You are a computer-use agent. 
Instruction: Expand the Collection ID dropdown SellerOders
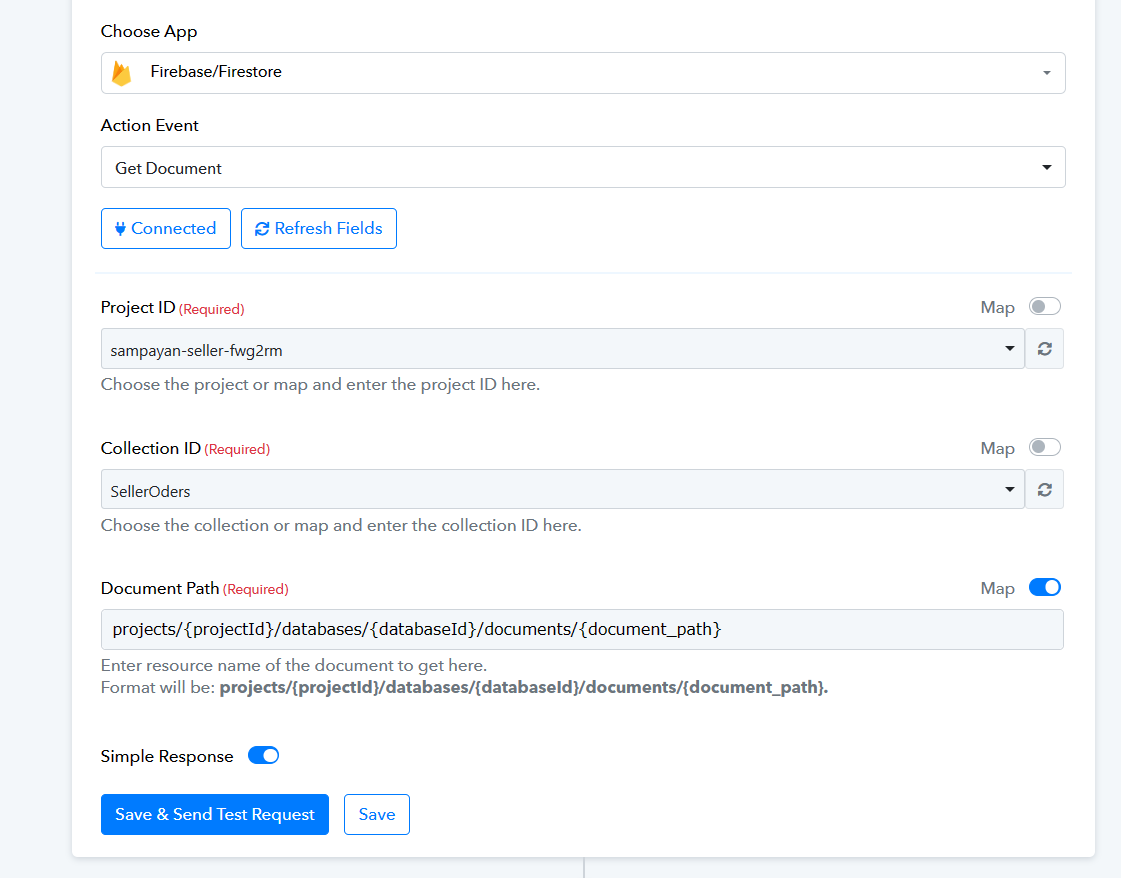point(563,490)
